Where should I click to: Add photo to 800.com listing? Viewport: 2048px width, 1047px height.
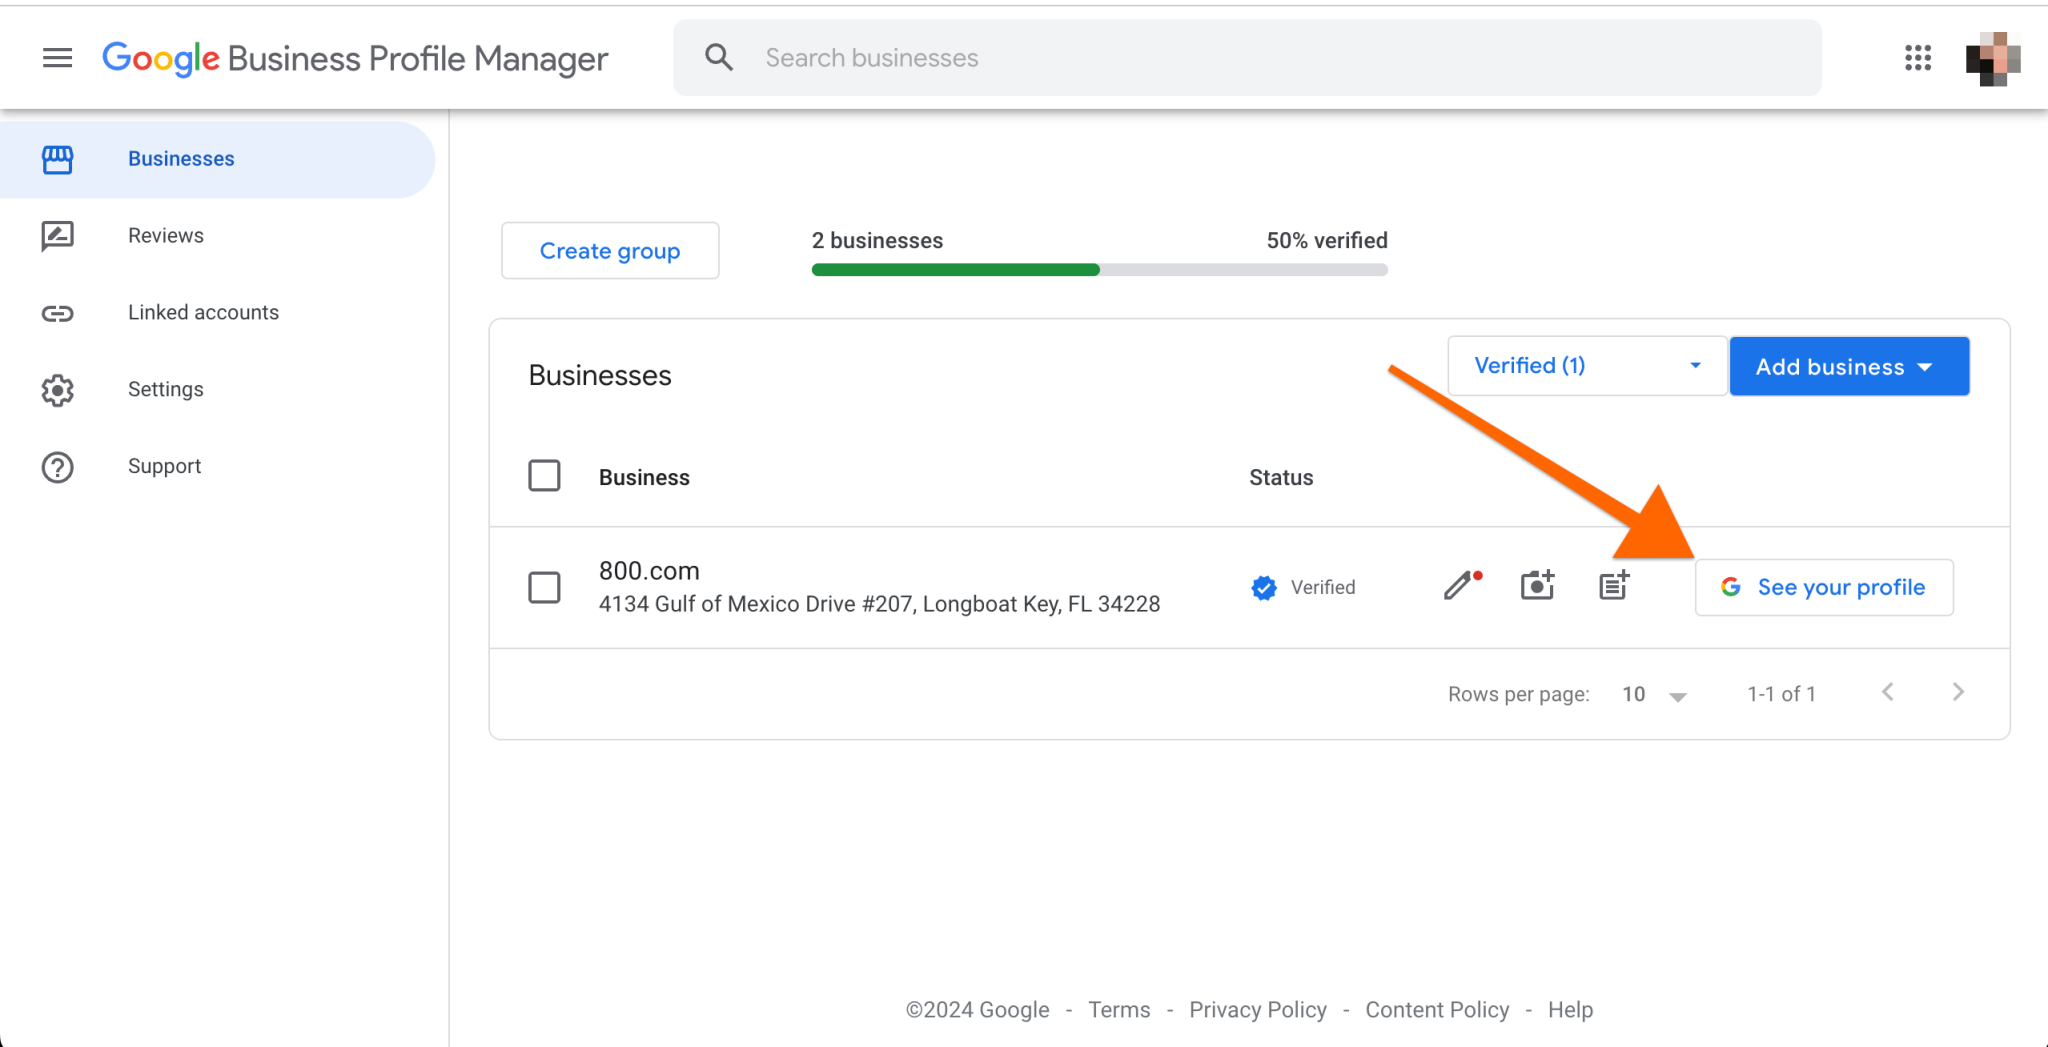(x=1538, y=585)
